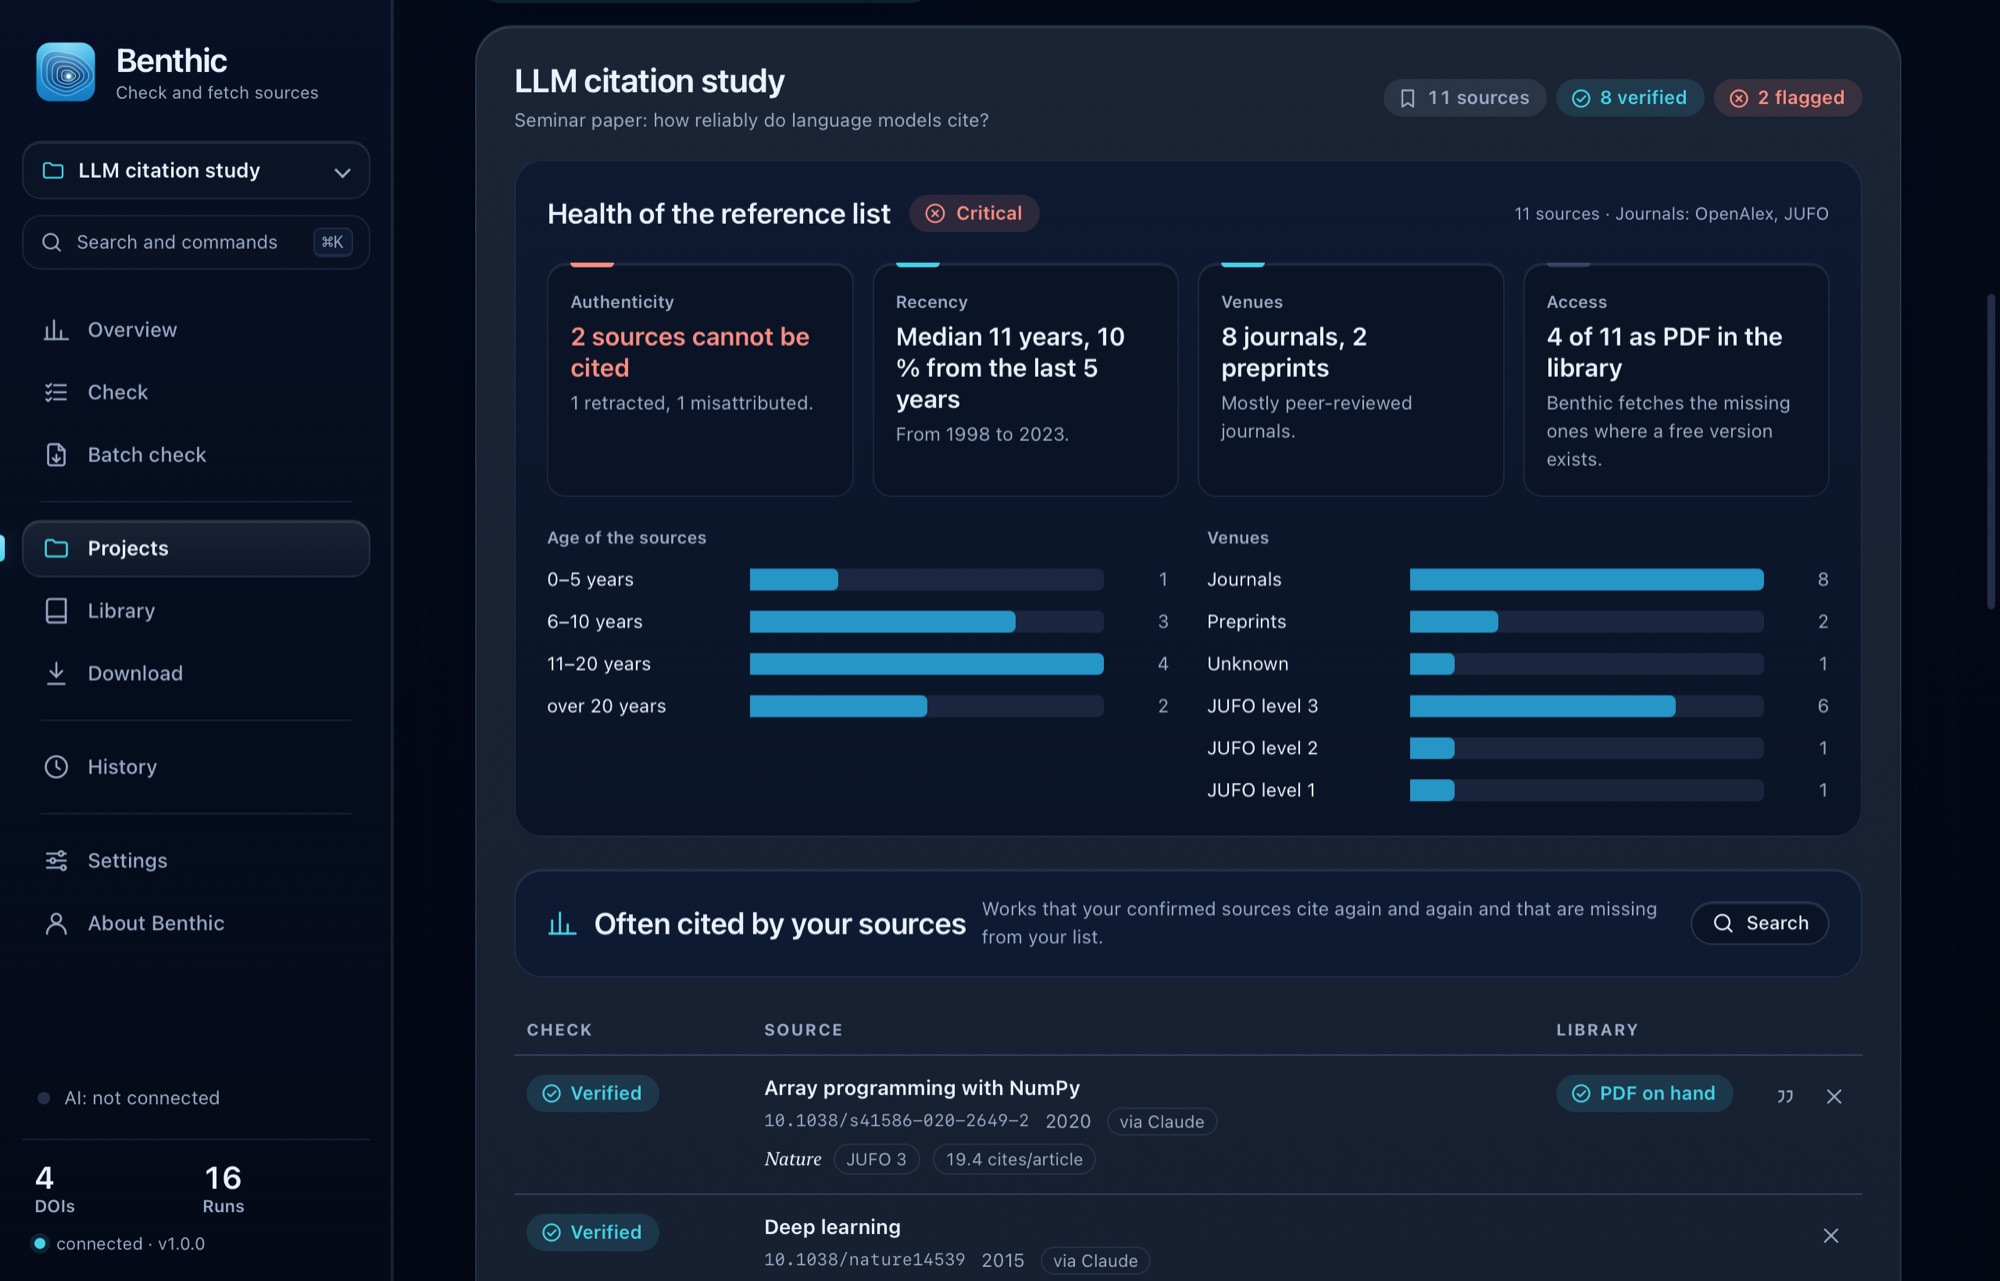Viewport: 2000px width, 1281px height.
Task: Click the 16 Runs counter
Action: [223, 1188]
